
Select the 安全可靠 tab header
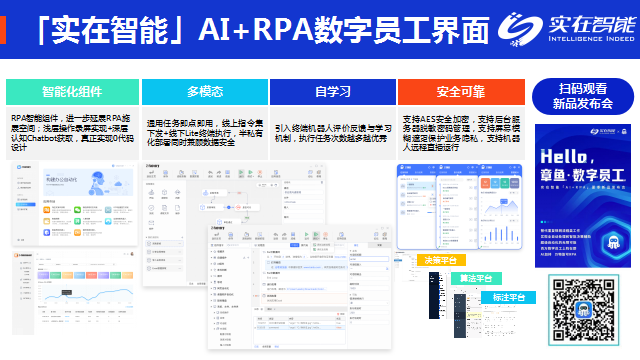coord(461,92)
